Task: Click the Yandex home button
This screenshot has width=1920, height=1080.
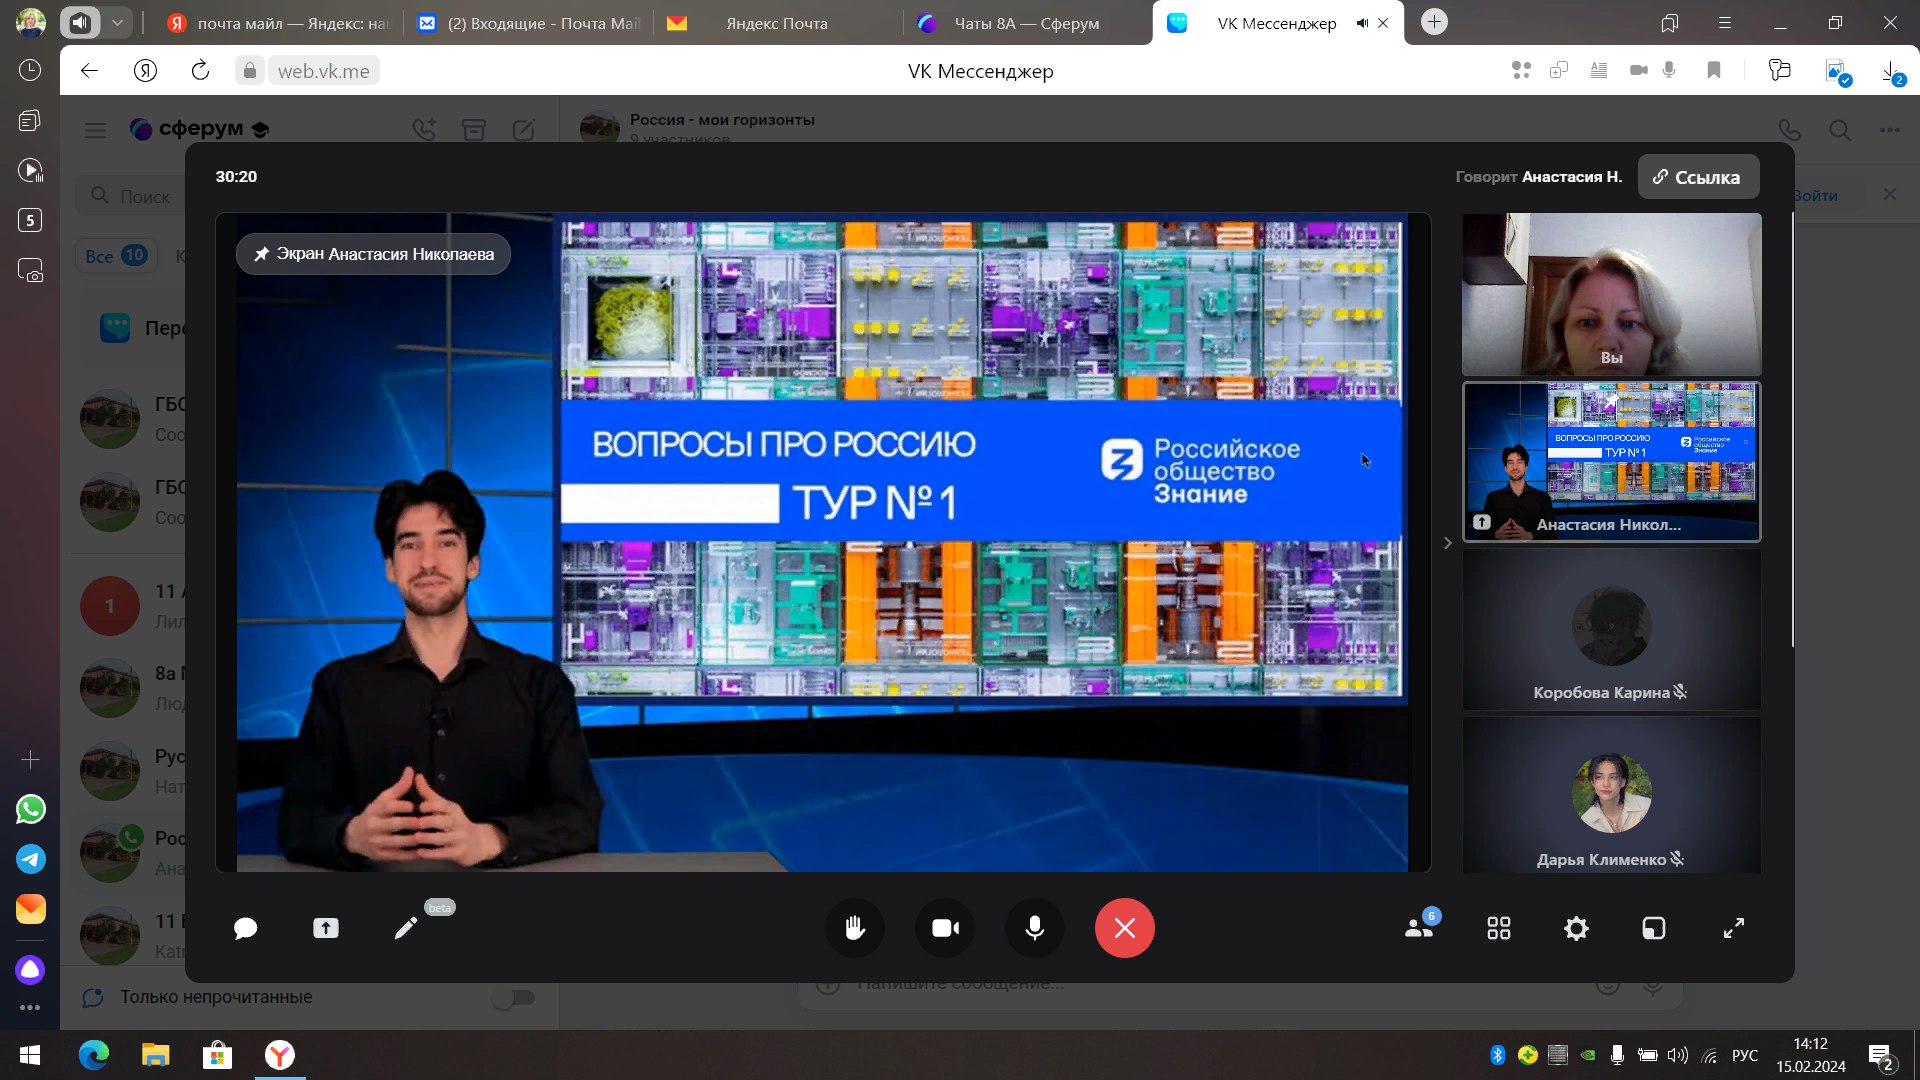Action: [x=145, y=70]
